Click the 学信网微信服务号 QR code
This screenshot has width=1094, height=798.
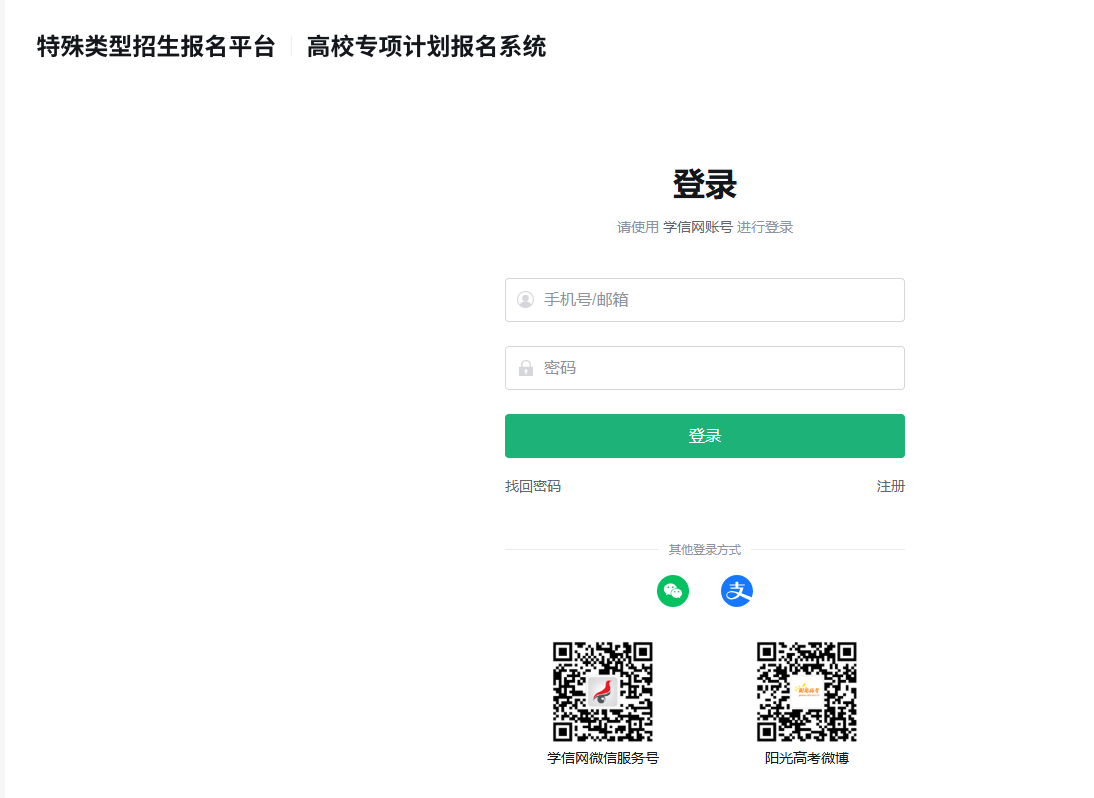[x=603, y=691]
